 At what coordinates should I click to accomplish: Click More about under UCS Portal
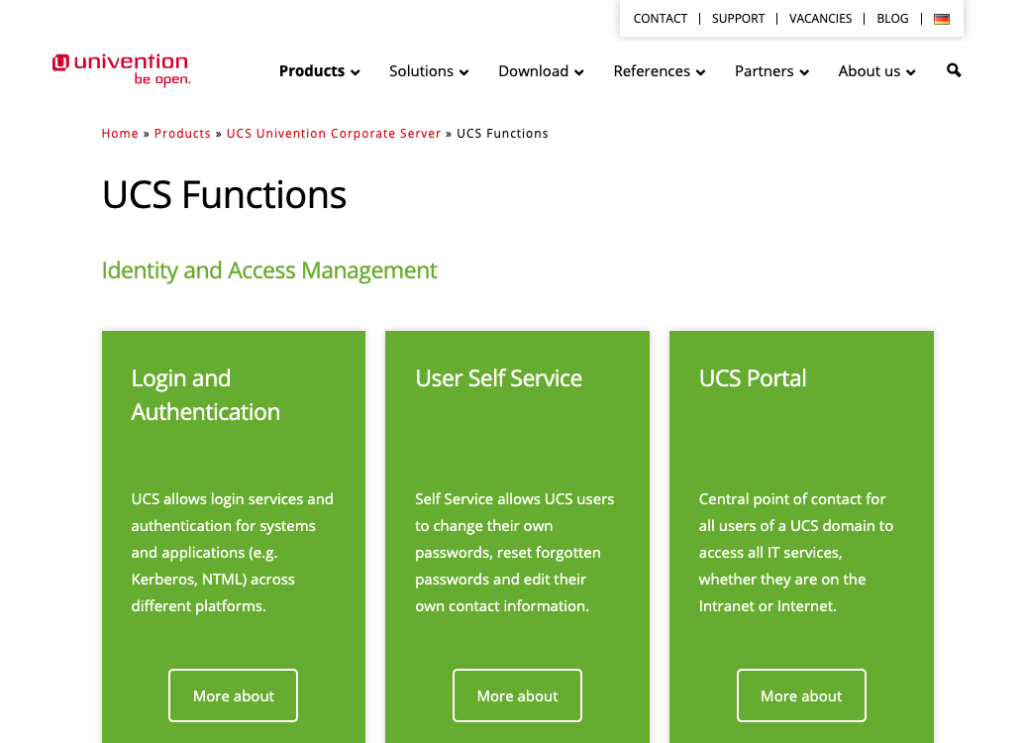pos(801,696)
